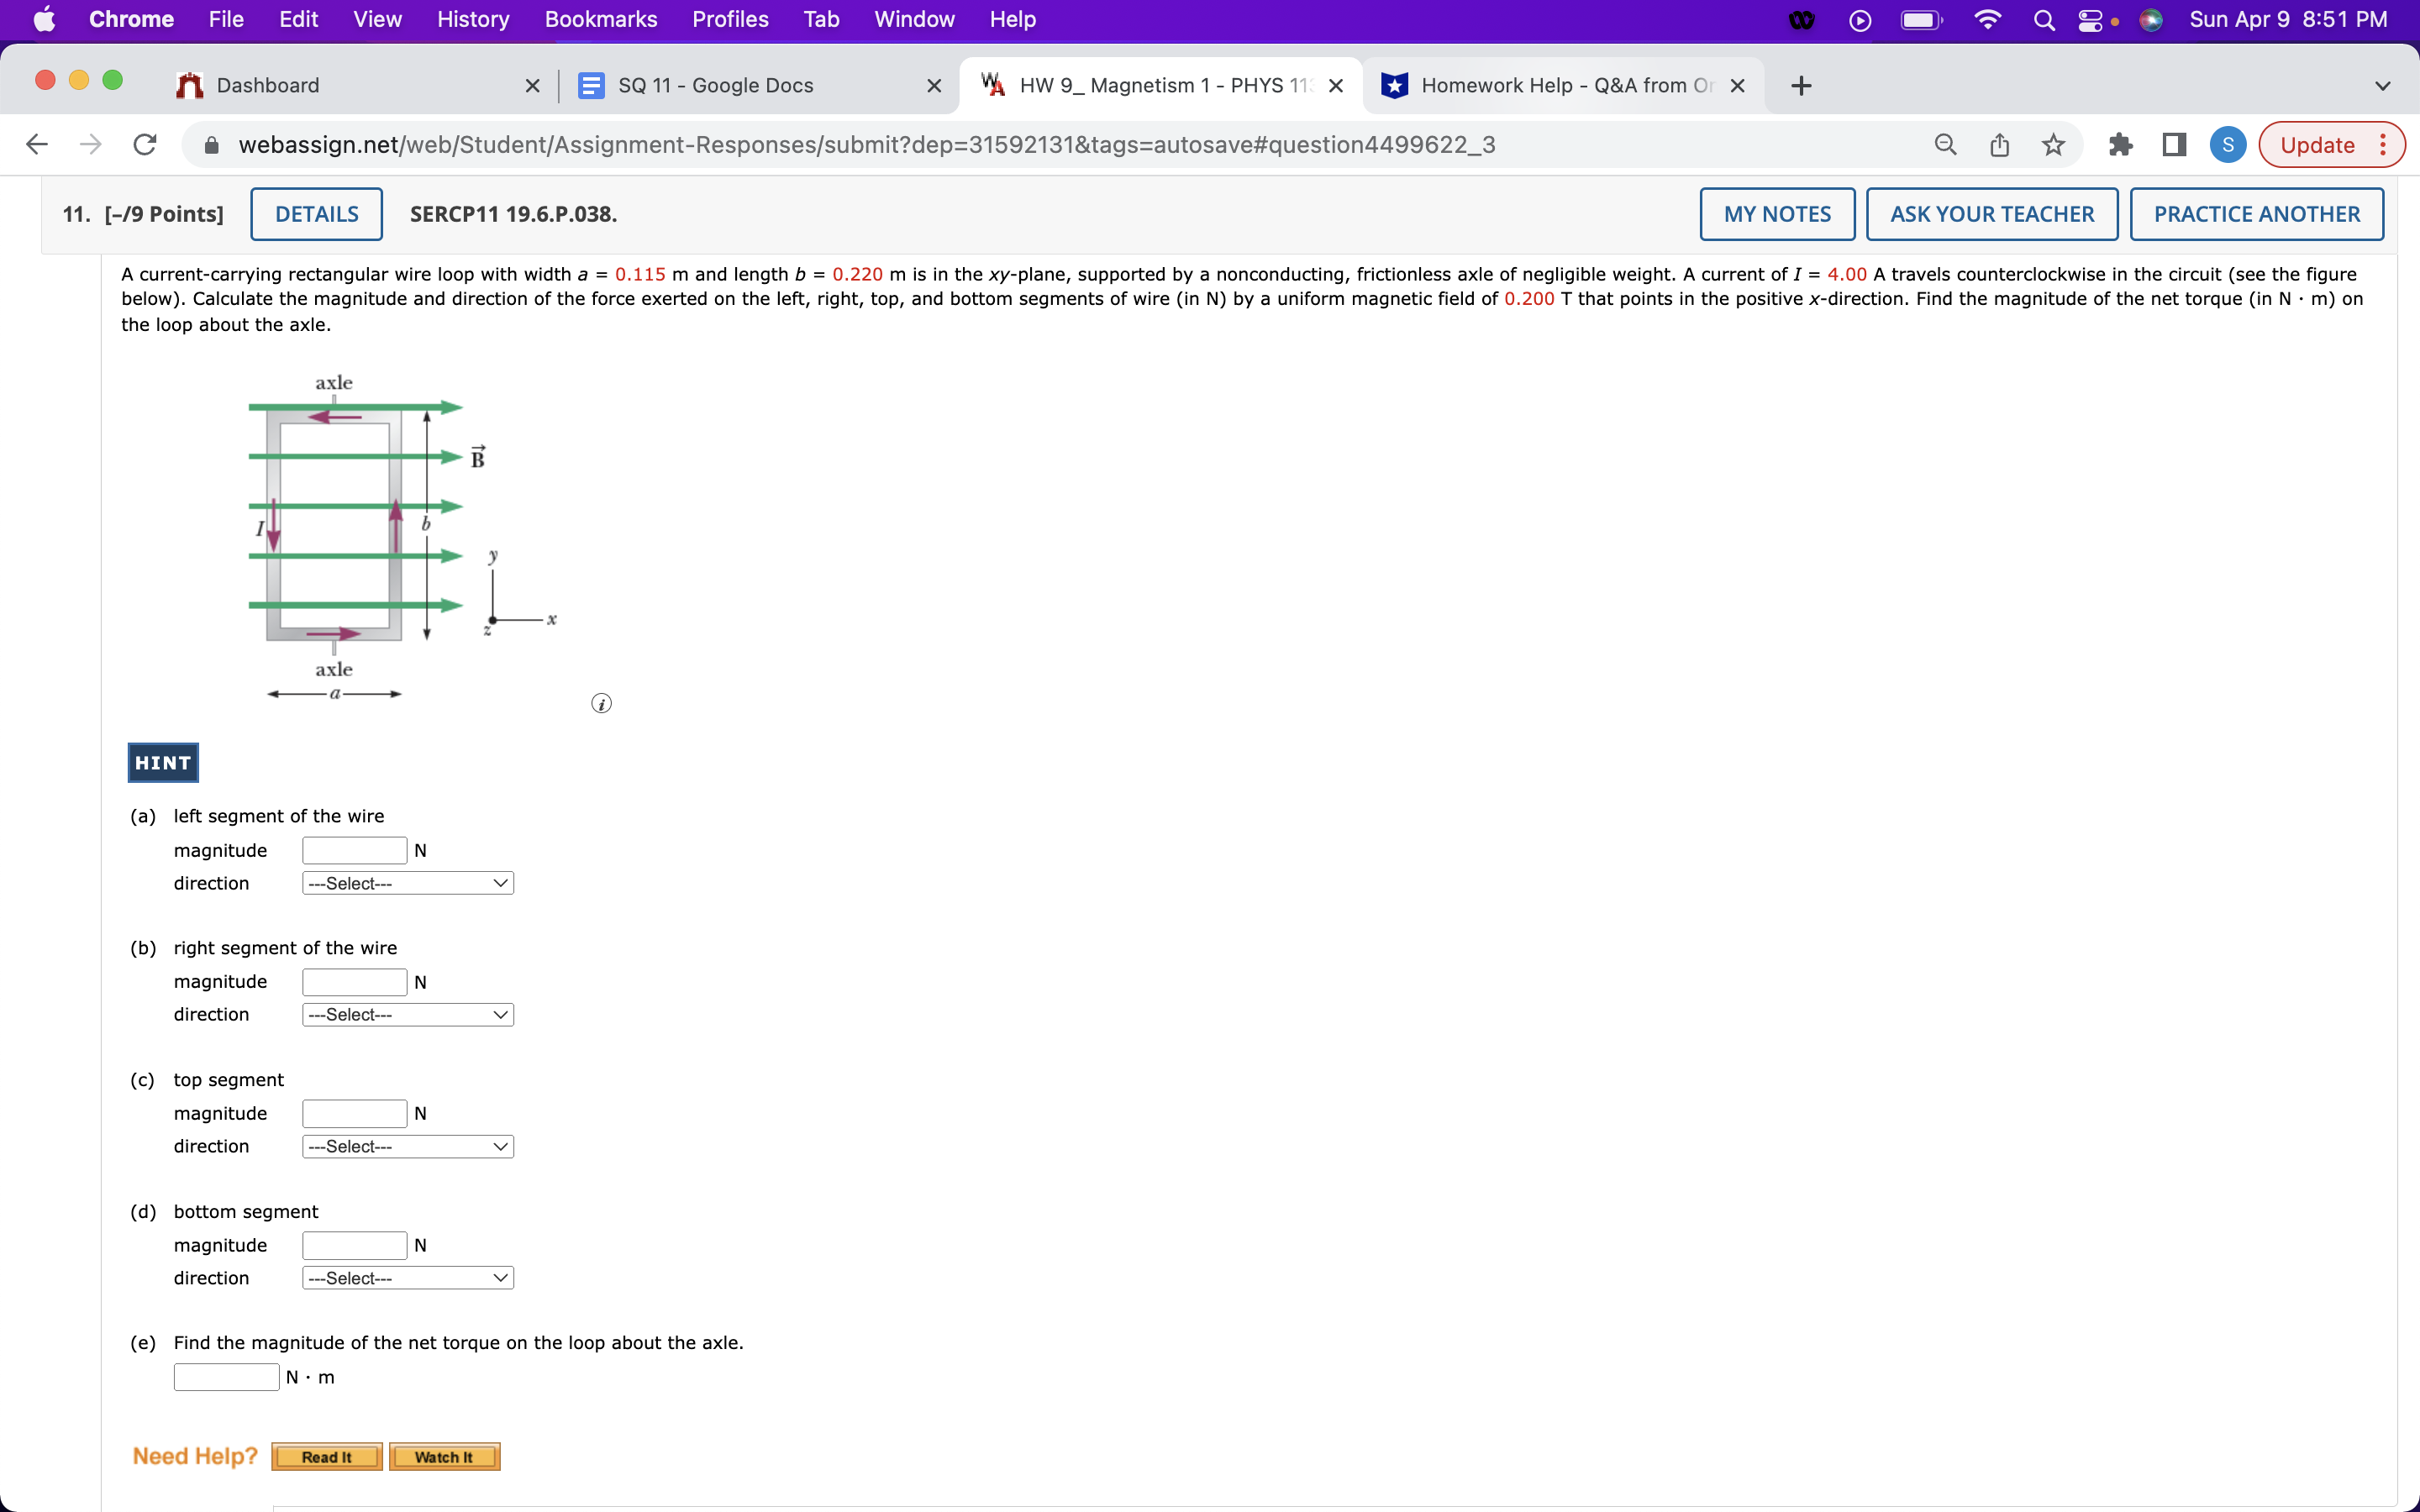2420x1512 pixels.
Task: Expand the tab search chevron at top right
Action: coord(2383,85)
